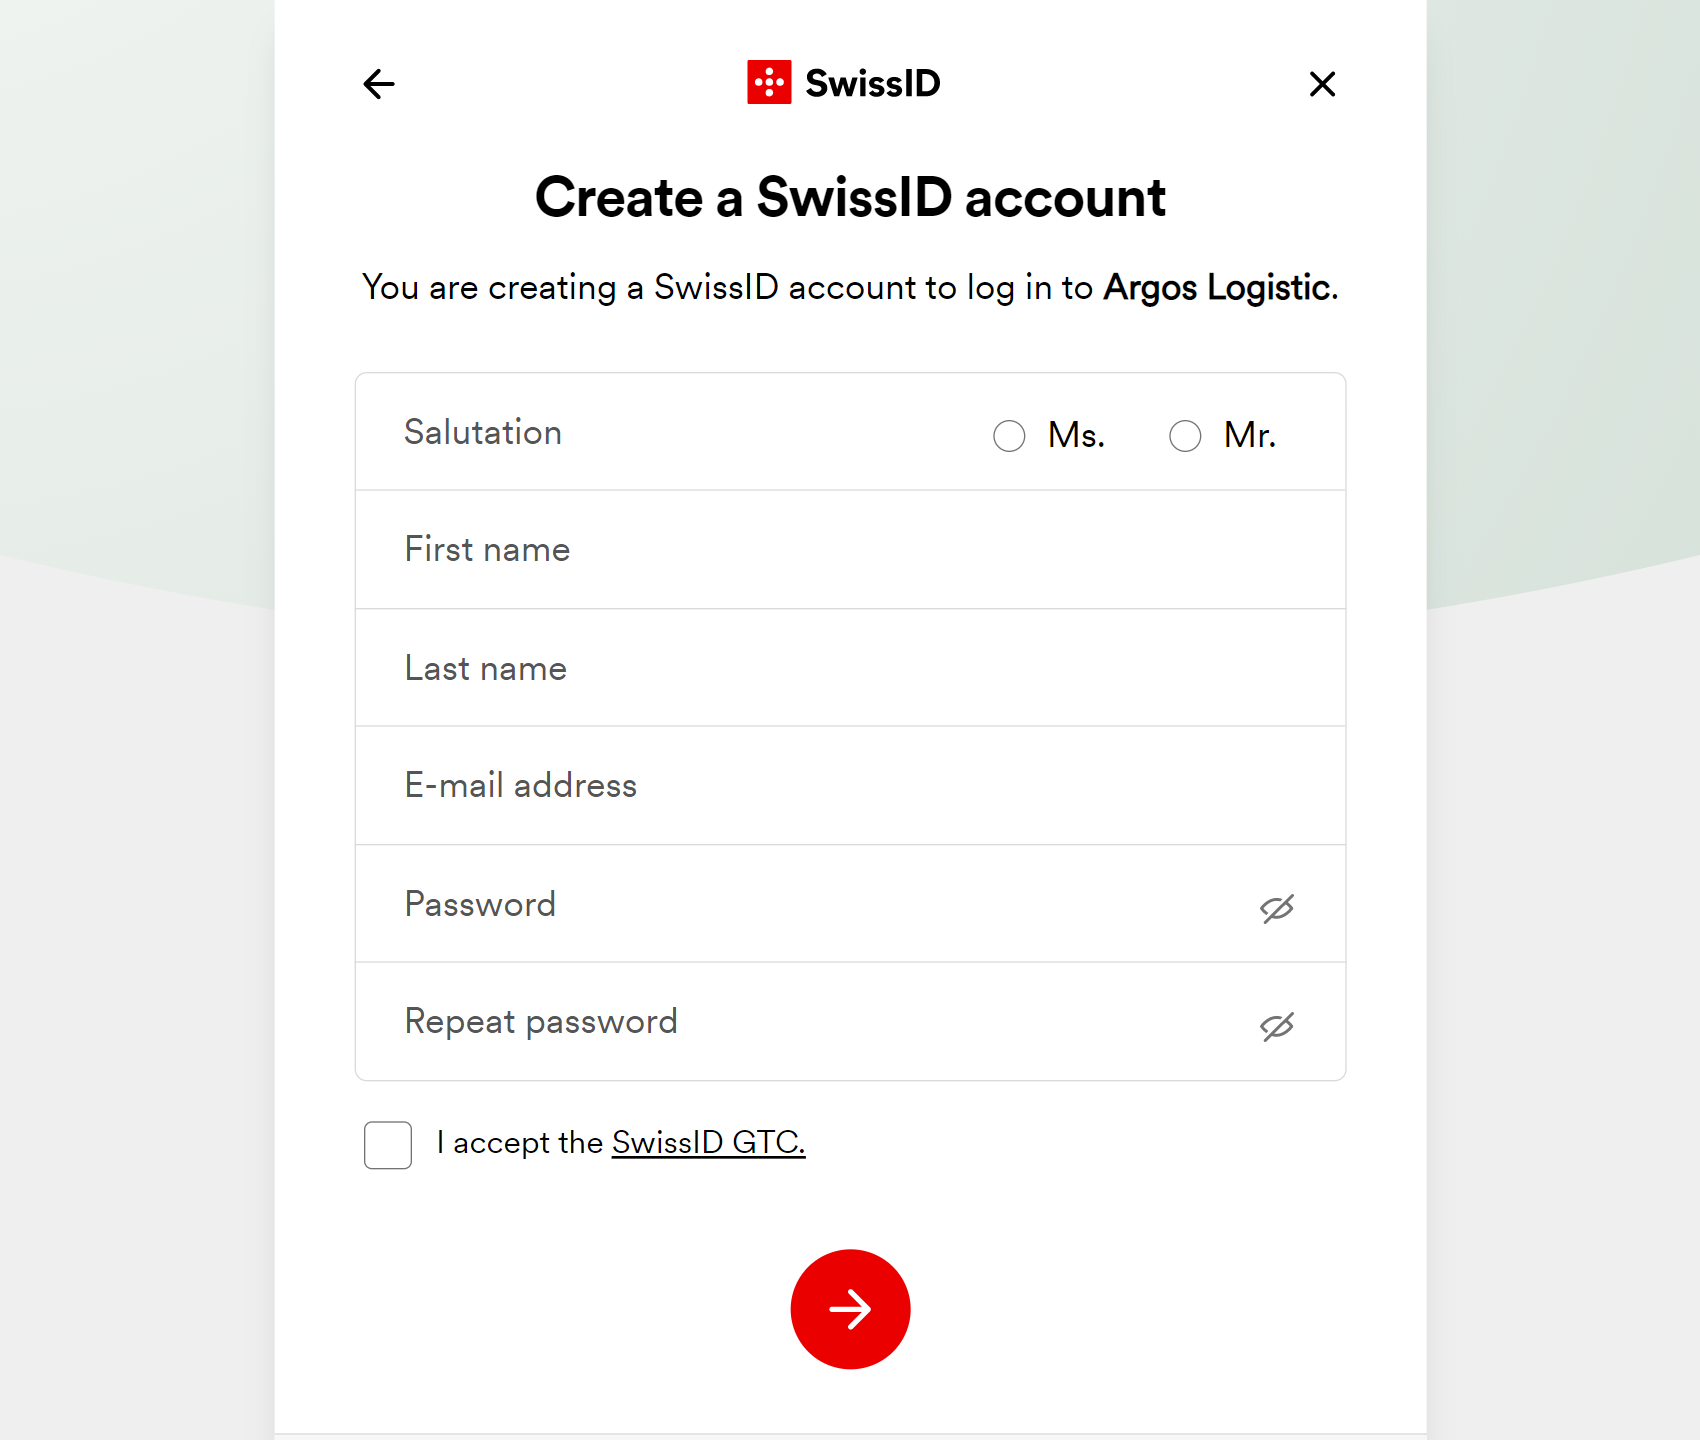This screenshot has width=1700, height=1440.
Task: Focus the Last name input field
Action: coord(850,668)
